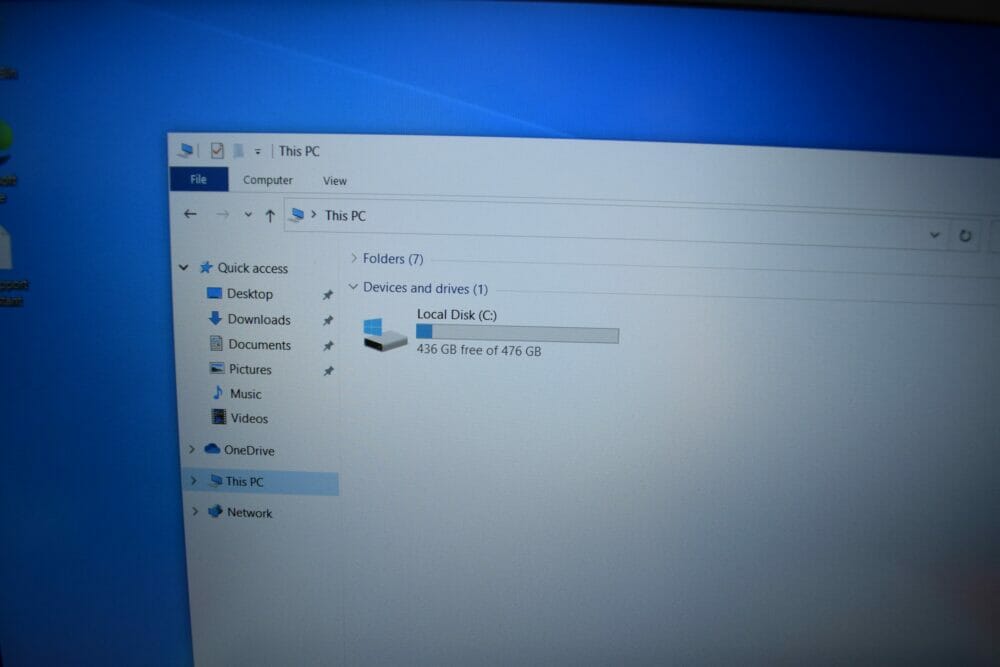
Task: Open Desktop in Quick access
Action: tap(250, 294)
